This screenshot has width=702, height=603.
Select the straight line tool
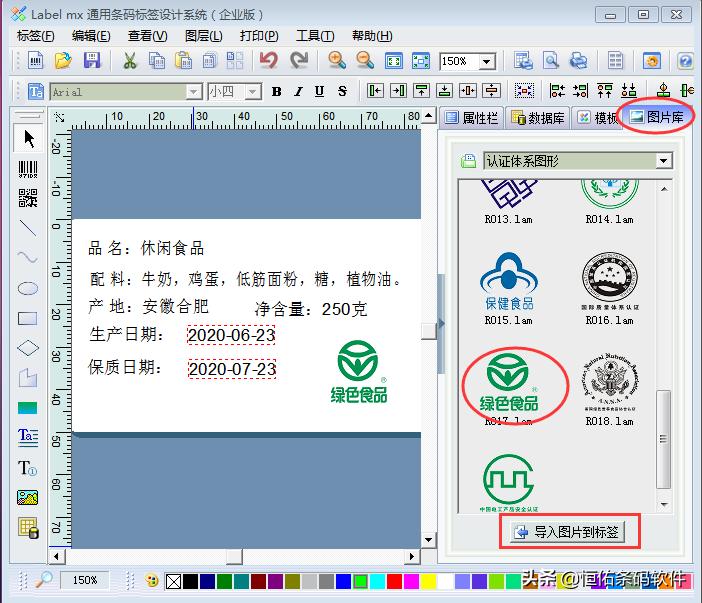point(28,228)
